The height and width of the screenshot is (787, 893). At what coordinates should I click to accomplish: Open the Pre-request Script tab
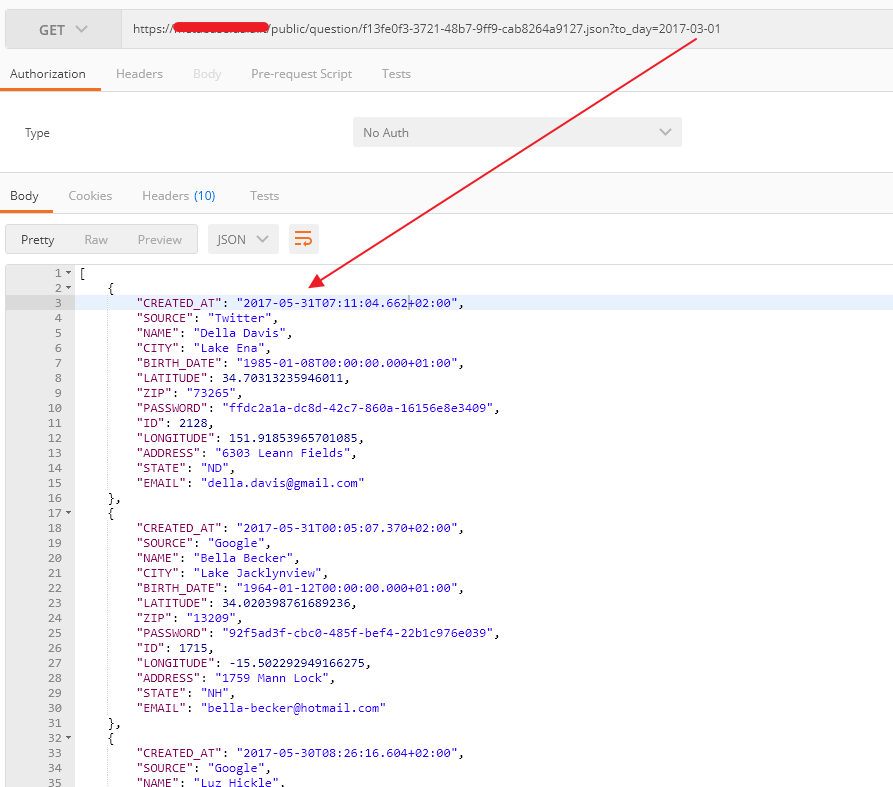point(301,73)
